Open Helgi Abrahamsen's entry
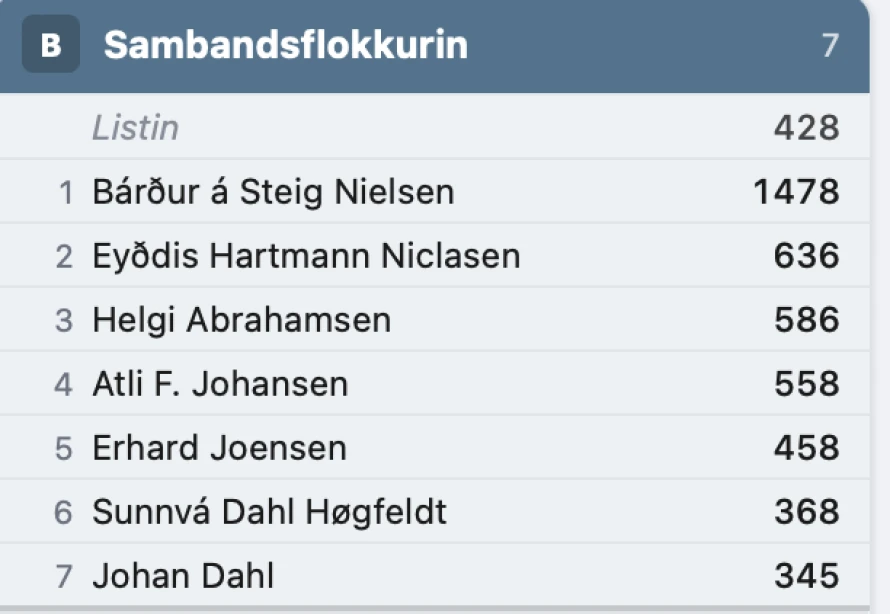 point(241,320)
